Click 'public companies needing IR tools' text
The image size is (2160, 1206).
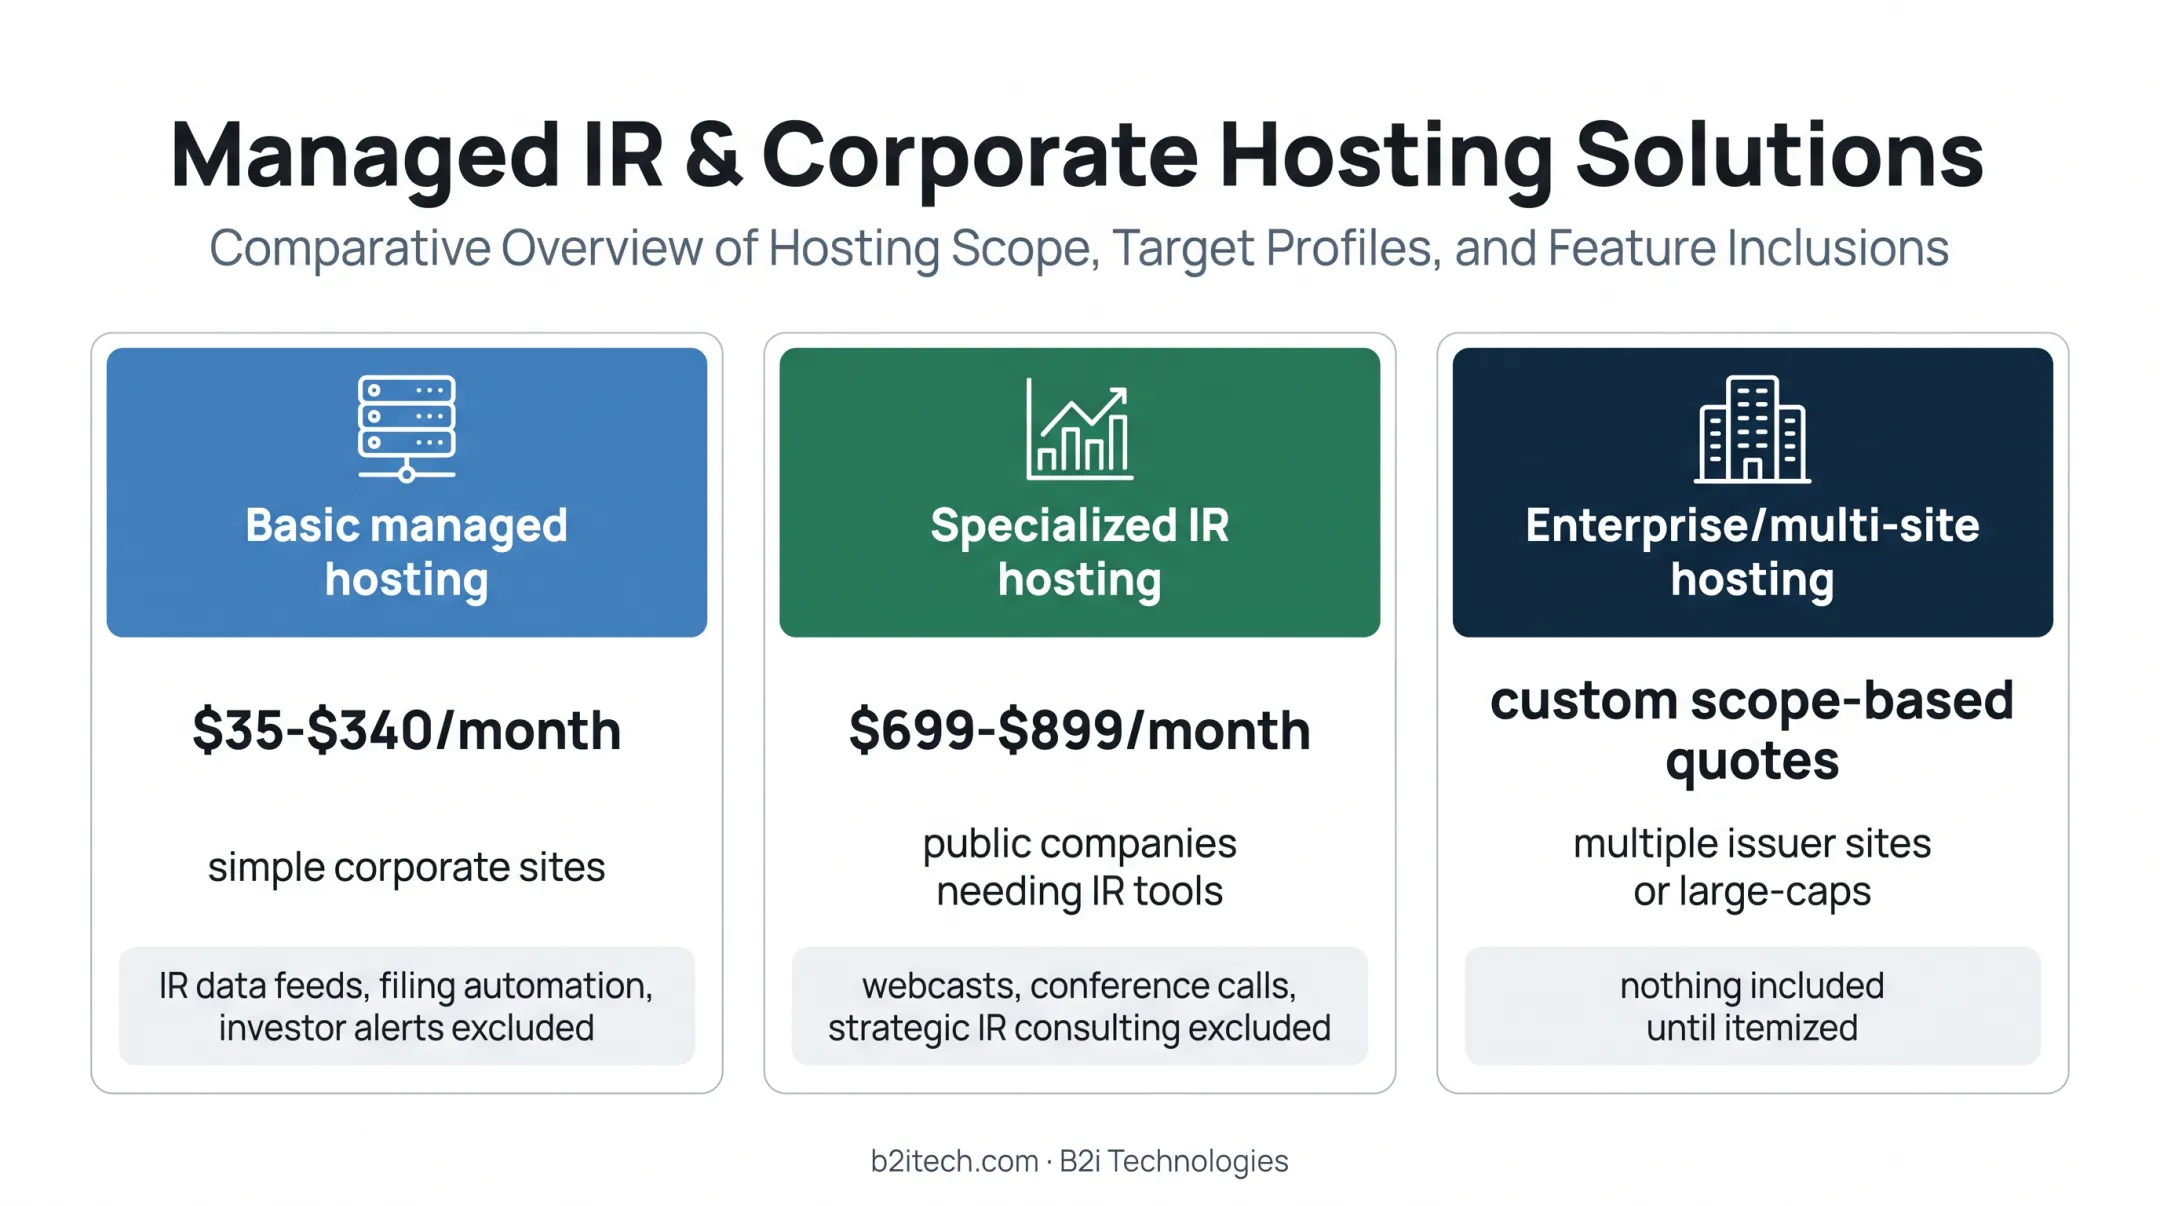1080,867
